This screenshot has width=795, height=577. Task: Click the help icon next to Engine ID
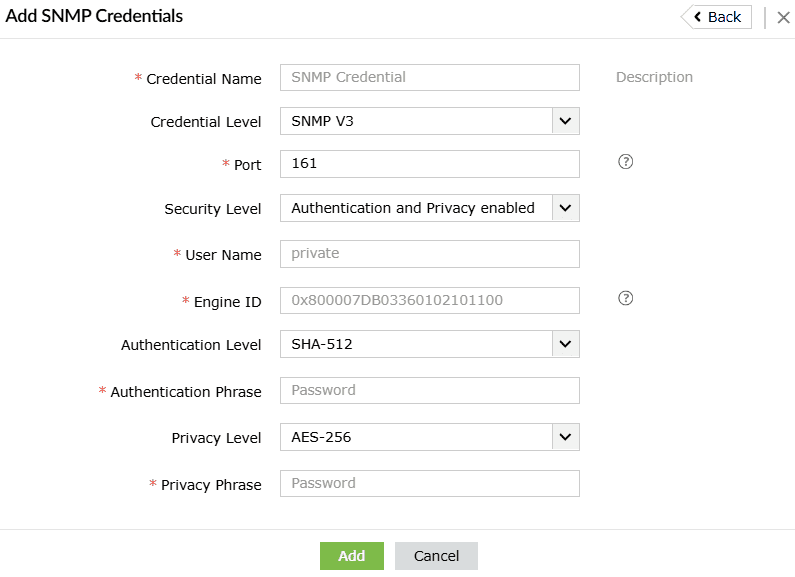626,298
